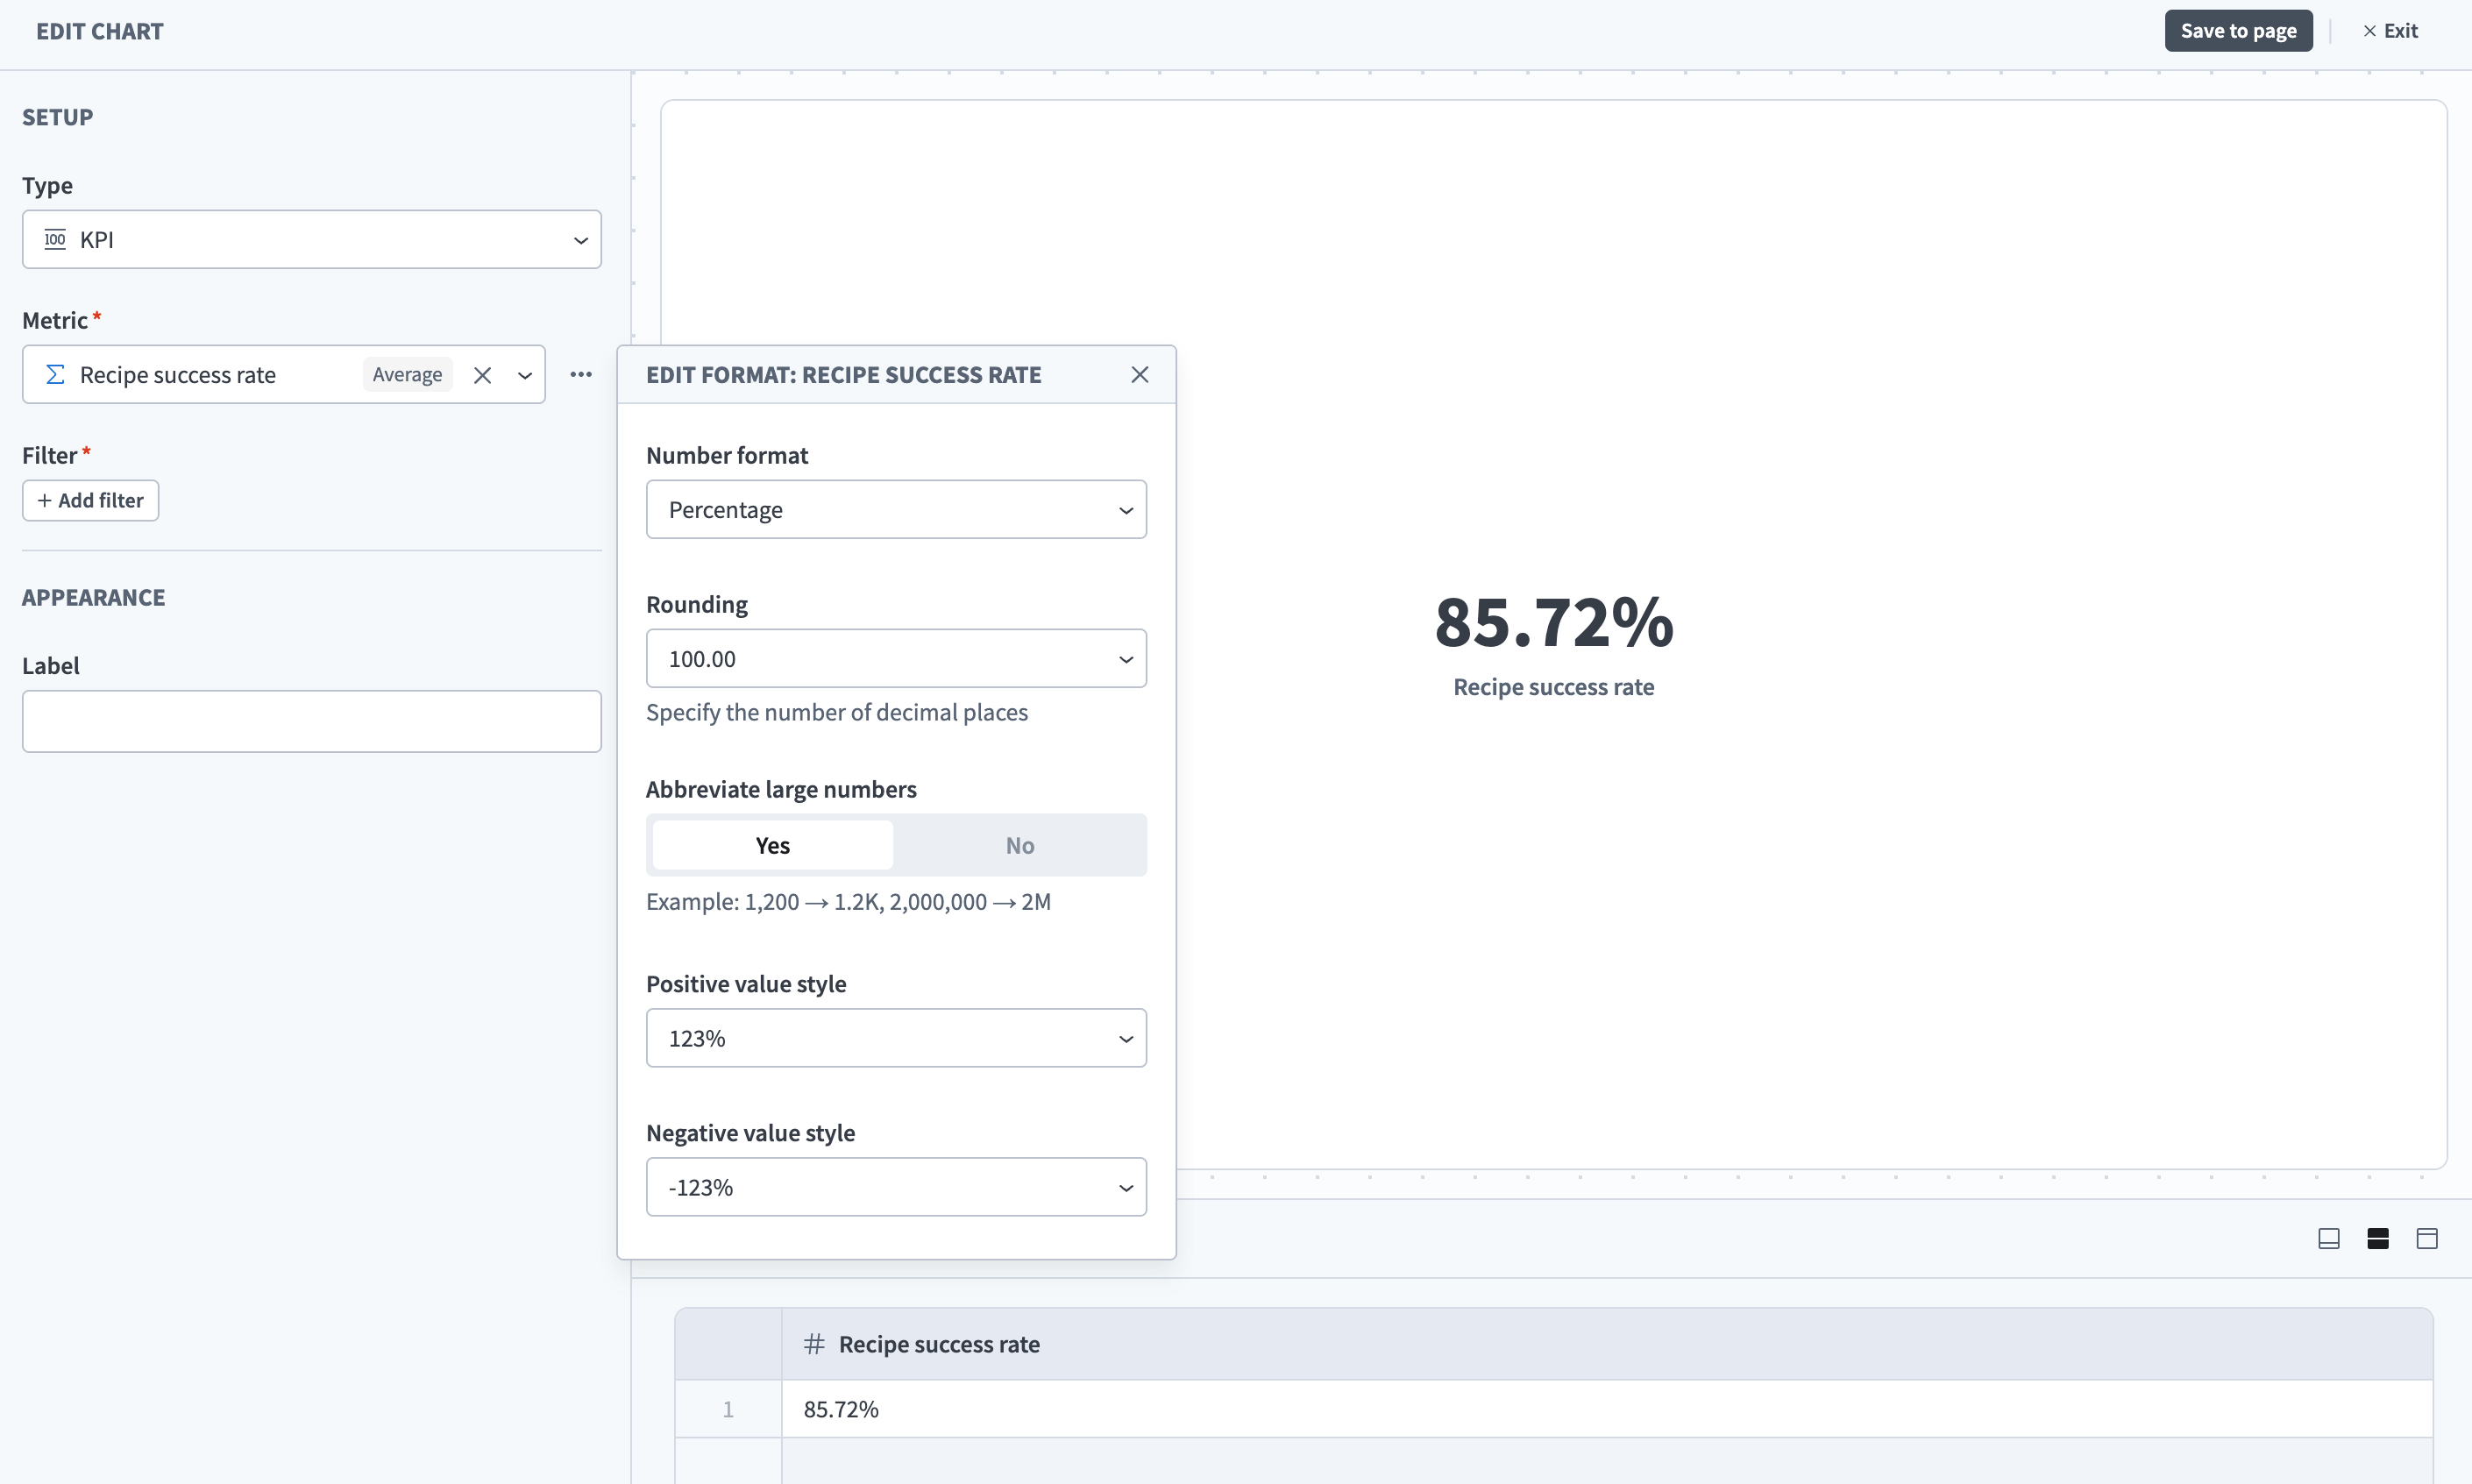Screen dimensions: 2472x1484
Task: Click the Save to page button
Action: pos(2238,31)
